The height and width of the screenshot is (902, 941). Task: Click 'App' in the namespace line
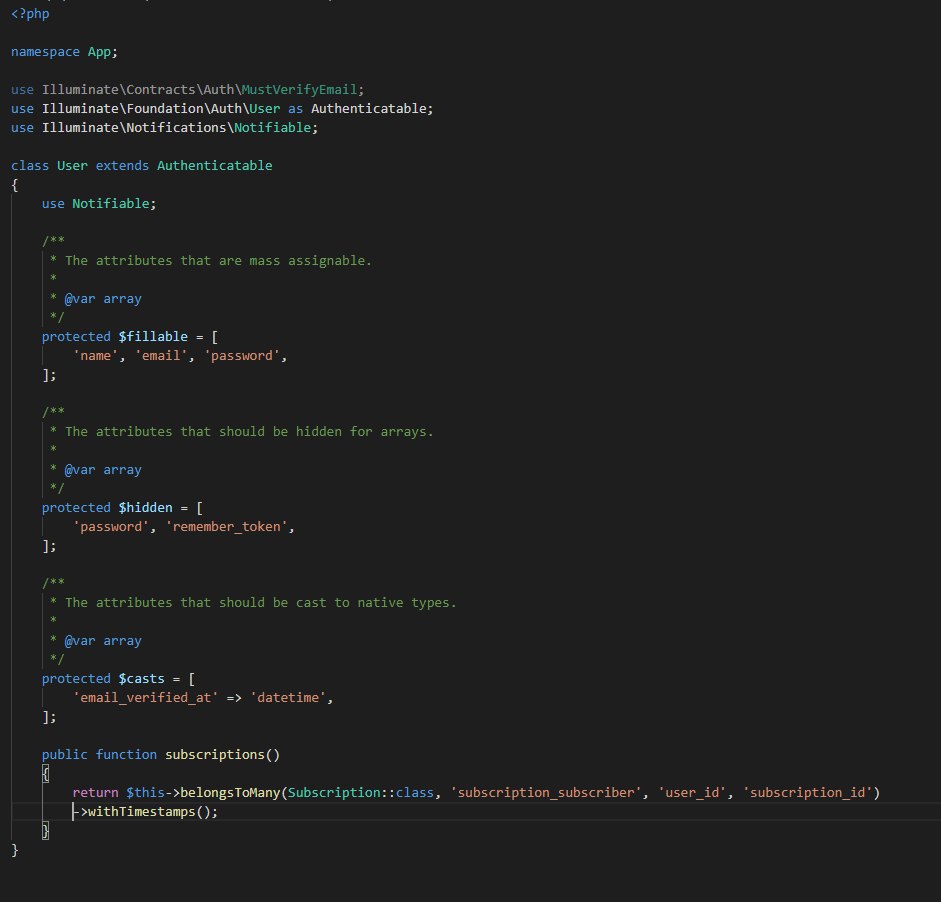pos(99,52)
